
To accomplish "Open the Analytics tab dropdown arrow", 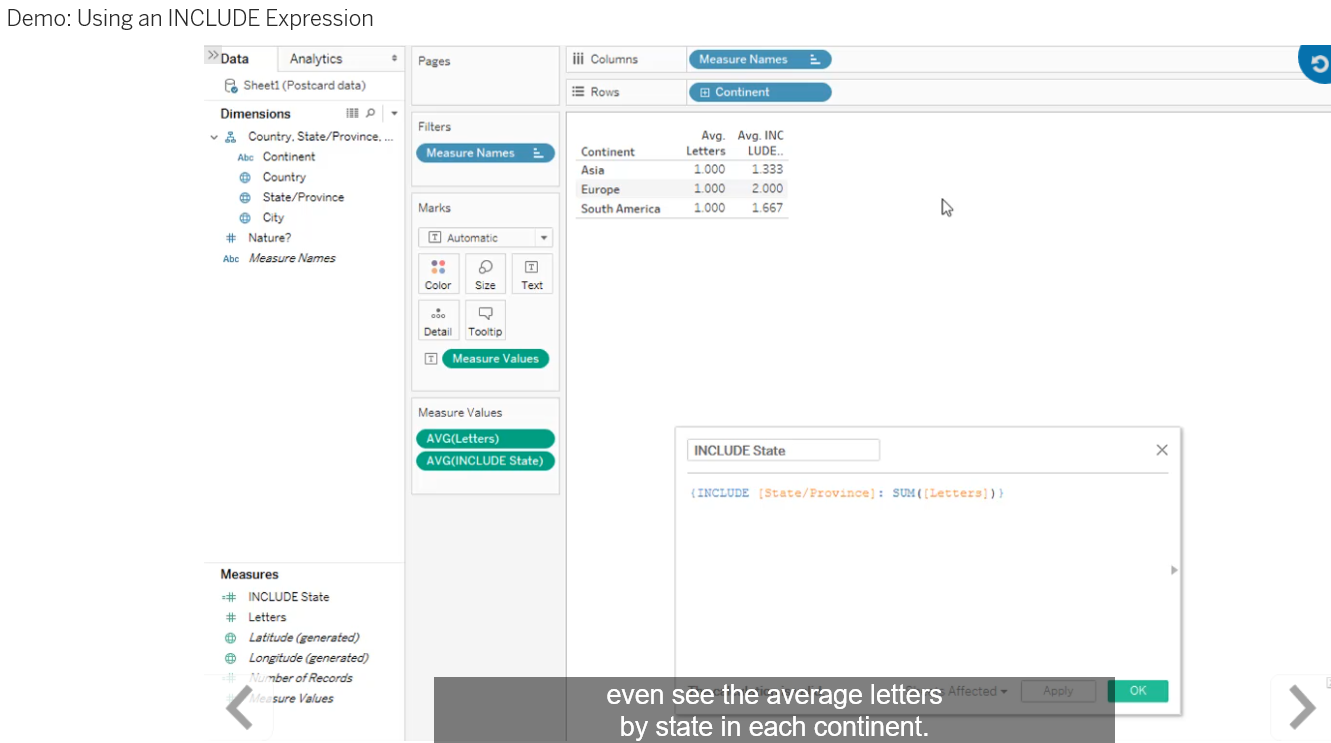I will click(x=394, y=59).
